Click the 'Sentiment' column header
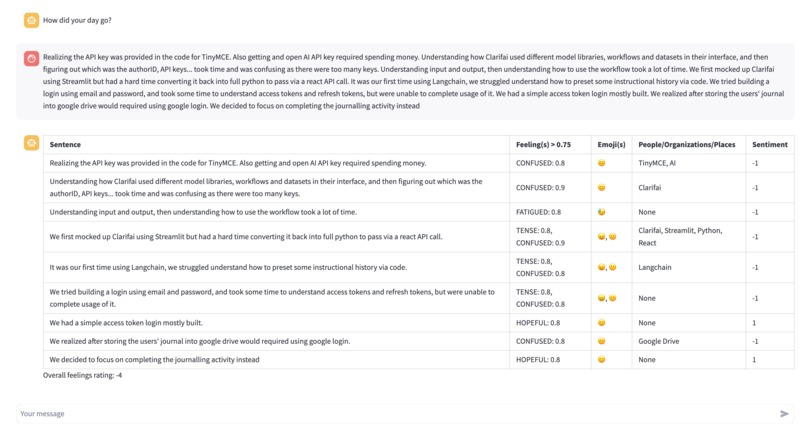806x432 pixels. click(770, 145)
